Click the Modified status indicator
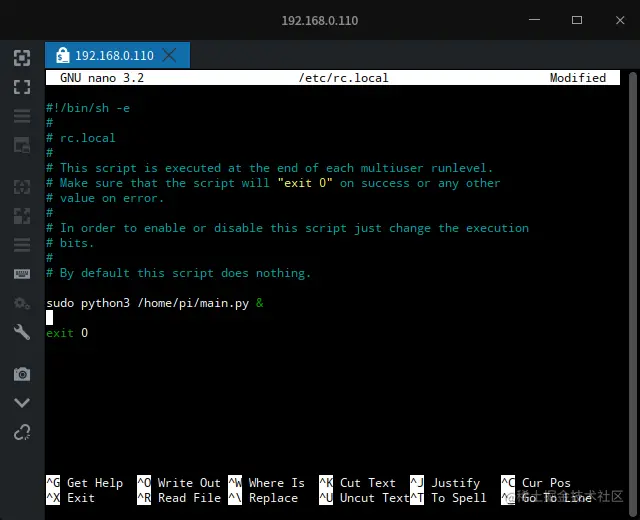The image size is (640, 520). [x=578, y=78]
